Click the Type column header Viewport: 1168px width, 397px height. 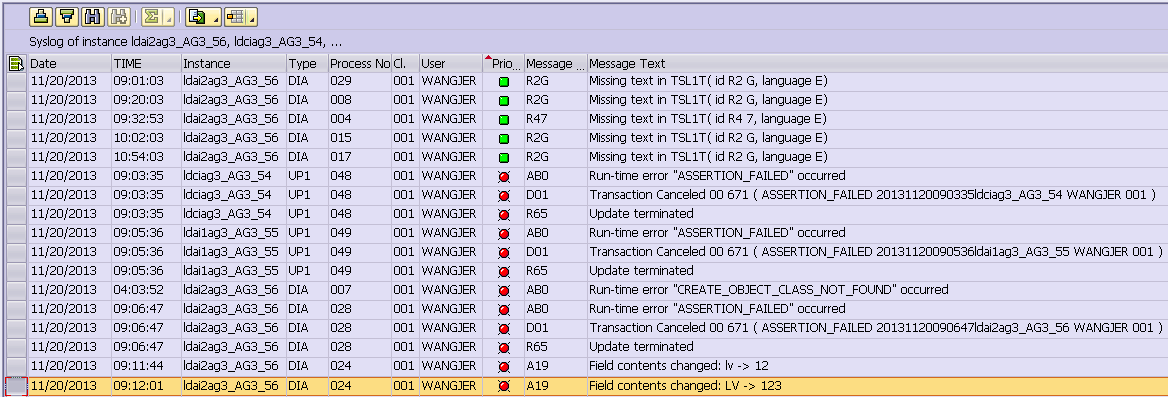pos(307,64)
